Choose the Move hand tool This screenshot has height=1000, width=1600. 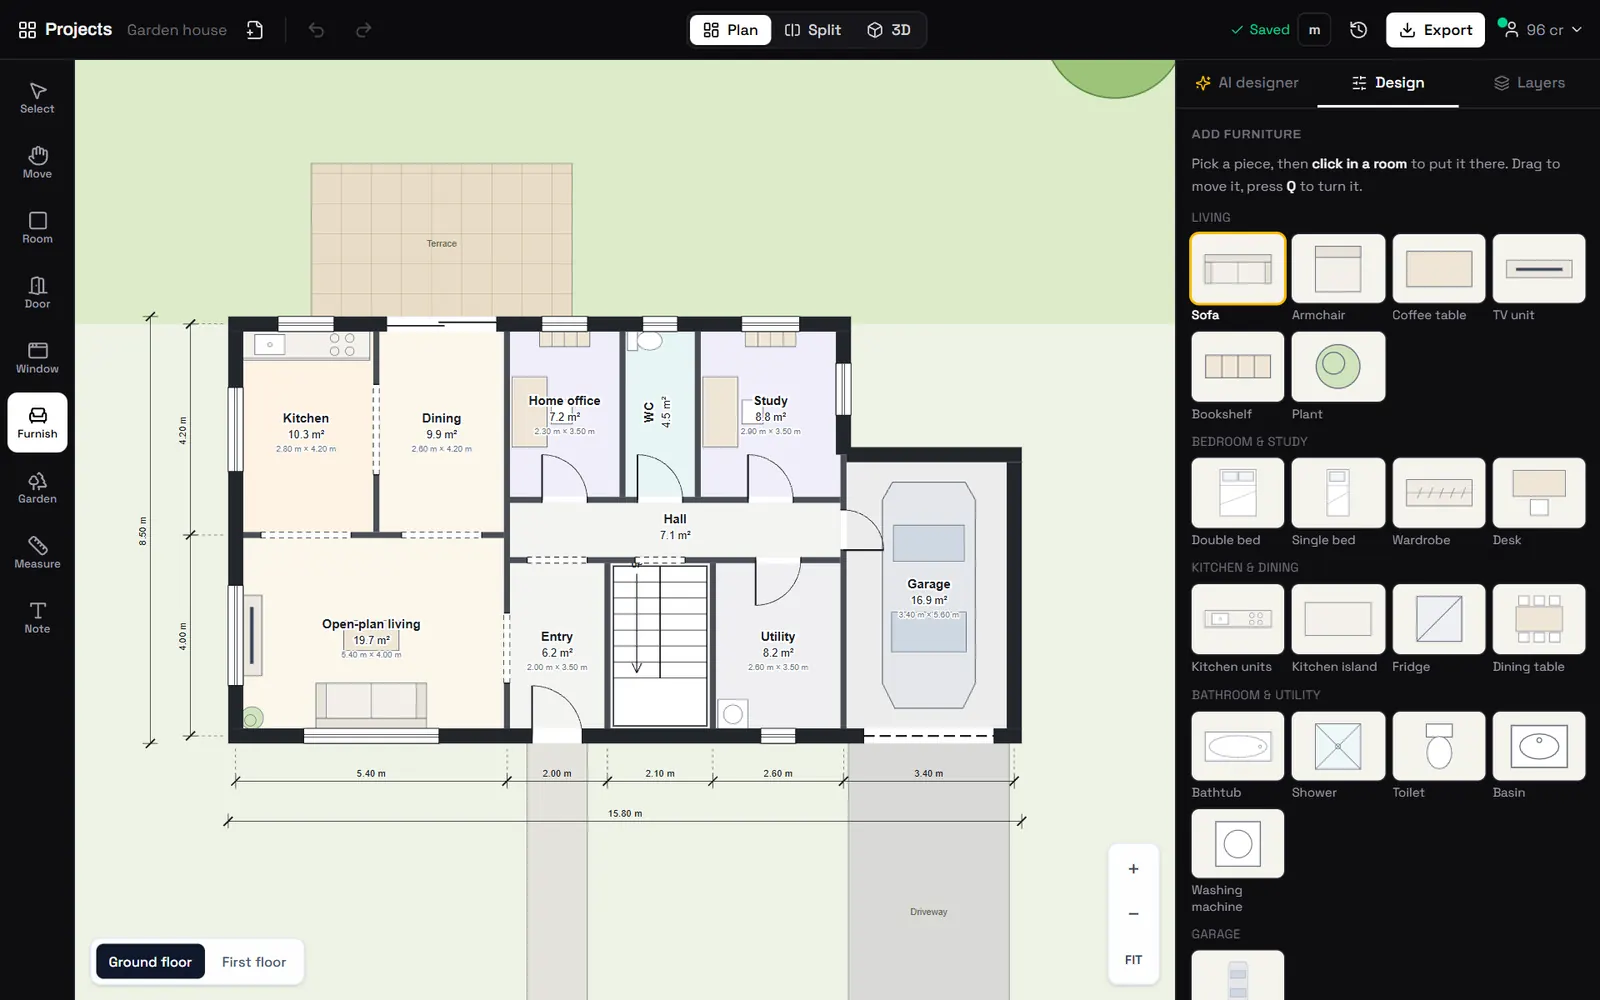(37, 163)
